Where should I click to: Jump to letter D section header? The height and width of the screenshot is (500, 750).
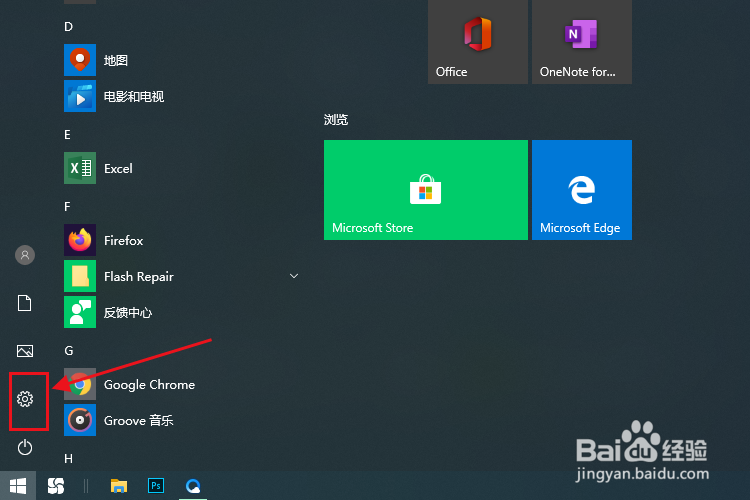pyautogui.click(x=68, y=27)
